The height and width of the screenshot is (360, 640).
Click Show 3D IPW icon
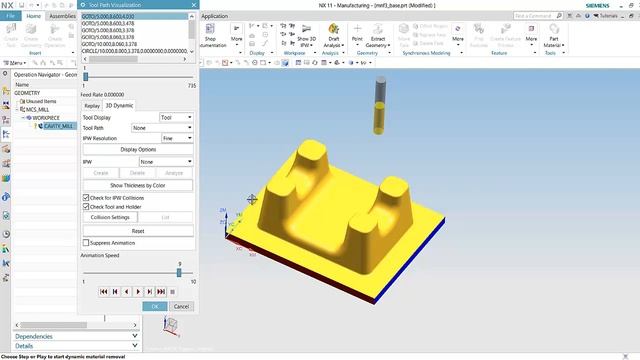click(x=306, y=29)
